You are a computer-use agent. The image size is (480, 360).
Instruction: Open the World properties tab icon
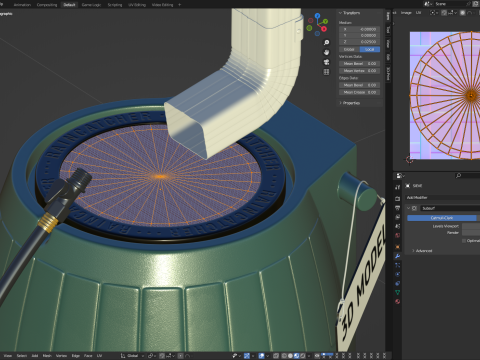[x=397, y=235]
